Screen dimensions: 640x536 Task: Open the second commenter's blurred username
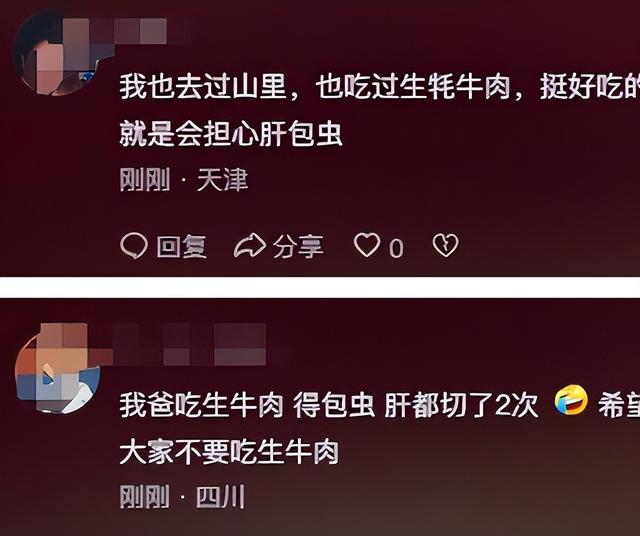click(184, 344)
